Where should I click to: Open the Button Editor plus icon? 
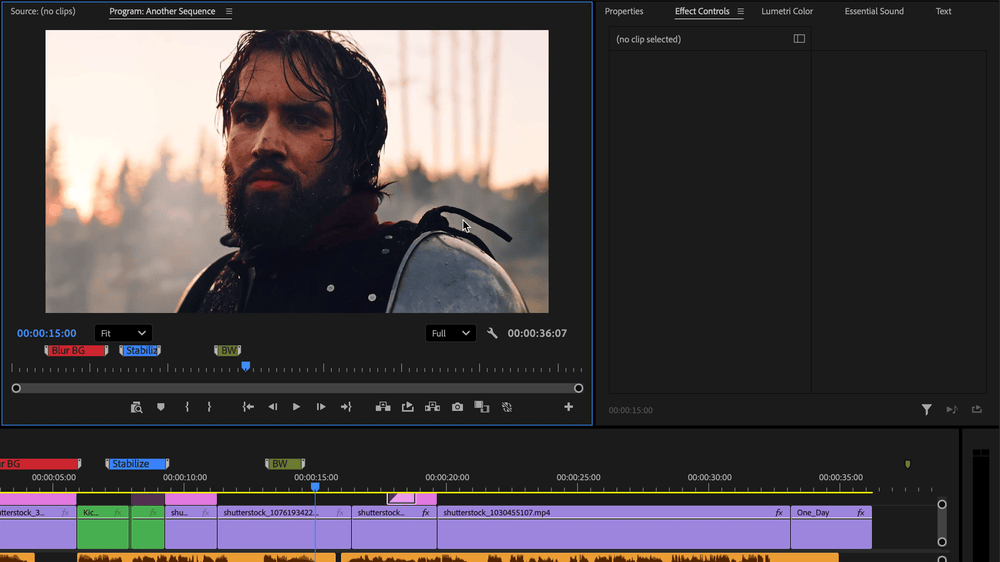tap(568, 407)
